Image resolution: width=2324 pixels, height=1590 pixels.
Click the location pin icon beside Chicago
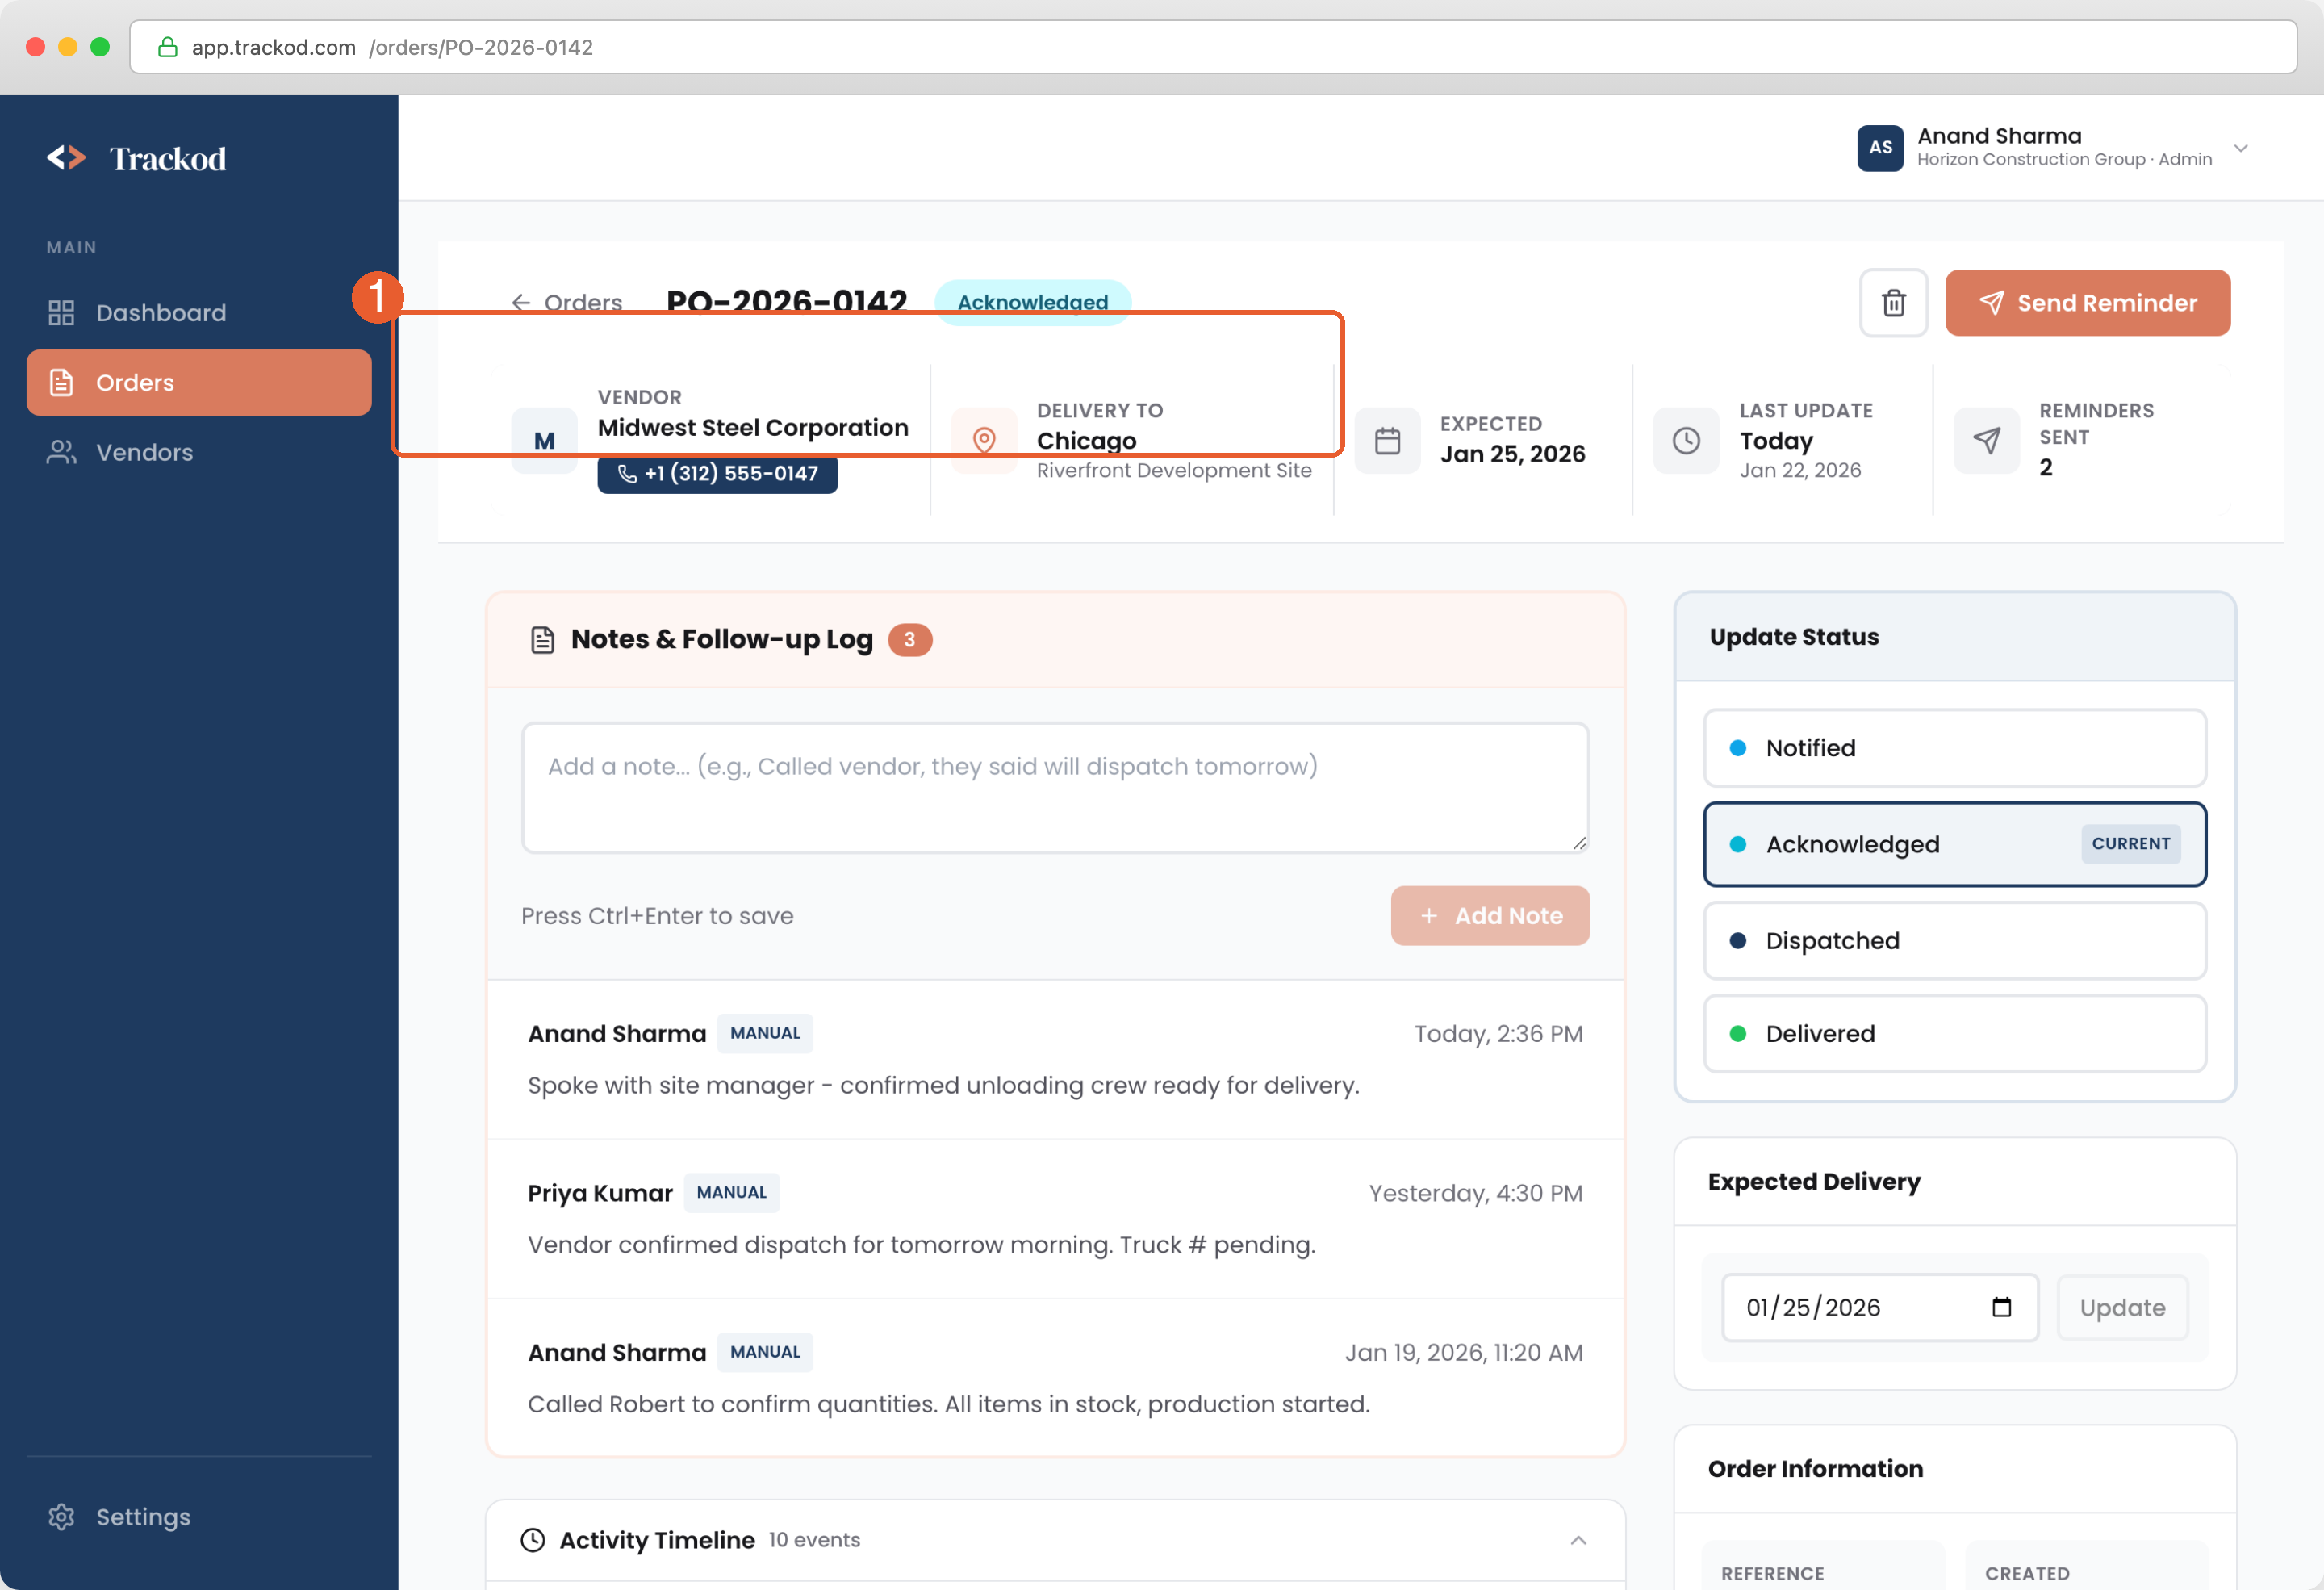tap(984, 439)
